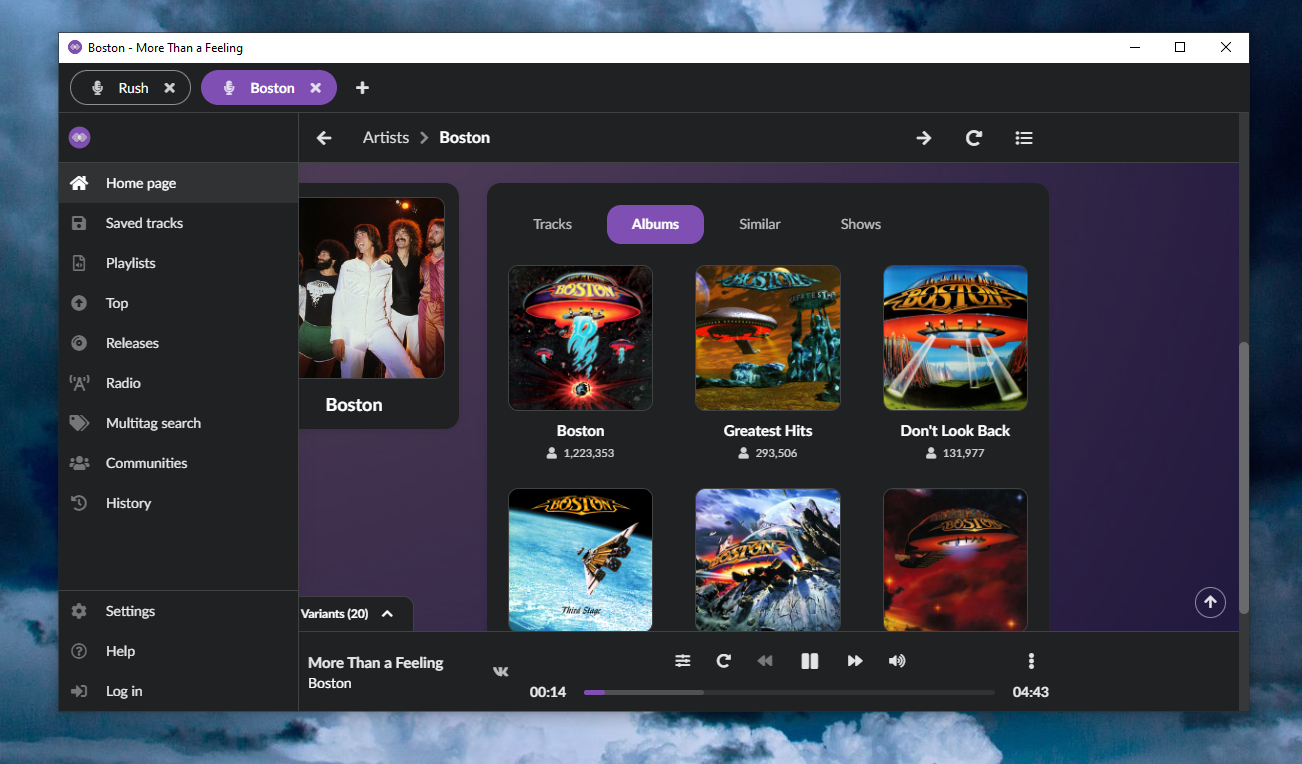Click the Home page house icon
Image resolution: width=1302 pixels, height=764 pixels.
pyautogui.click(x=79, y=183)
